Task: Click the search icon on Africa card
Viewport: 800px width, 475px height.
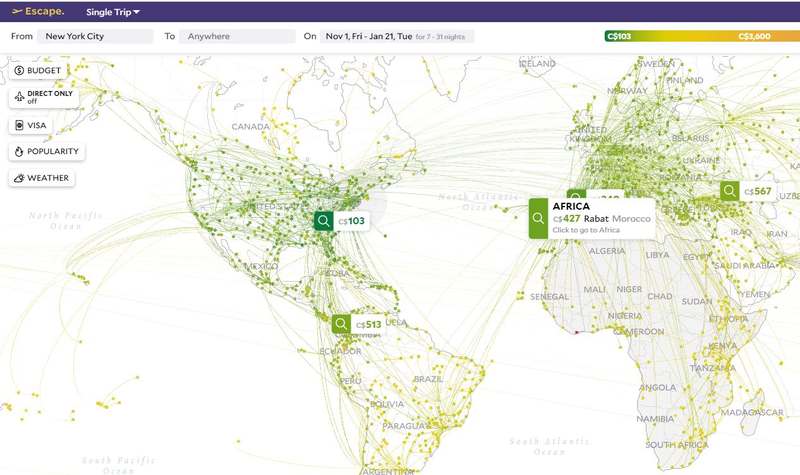Action: [538, 218]
